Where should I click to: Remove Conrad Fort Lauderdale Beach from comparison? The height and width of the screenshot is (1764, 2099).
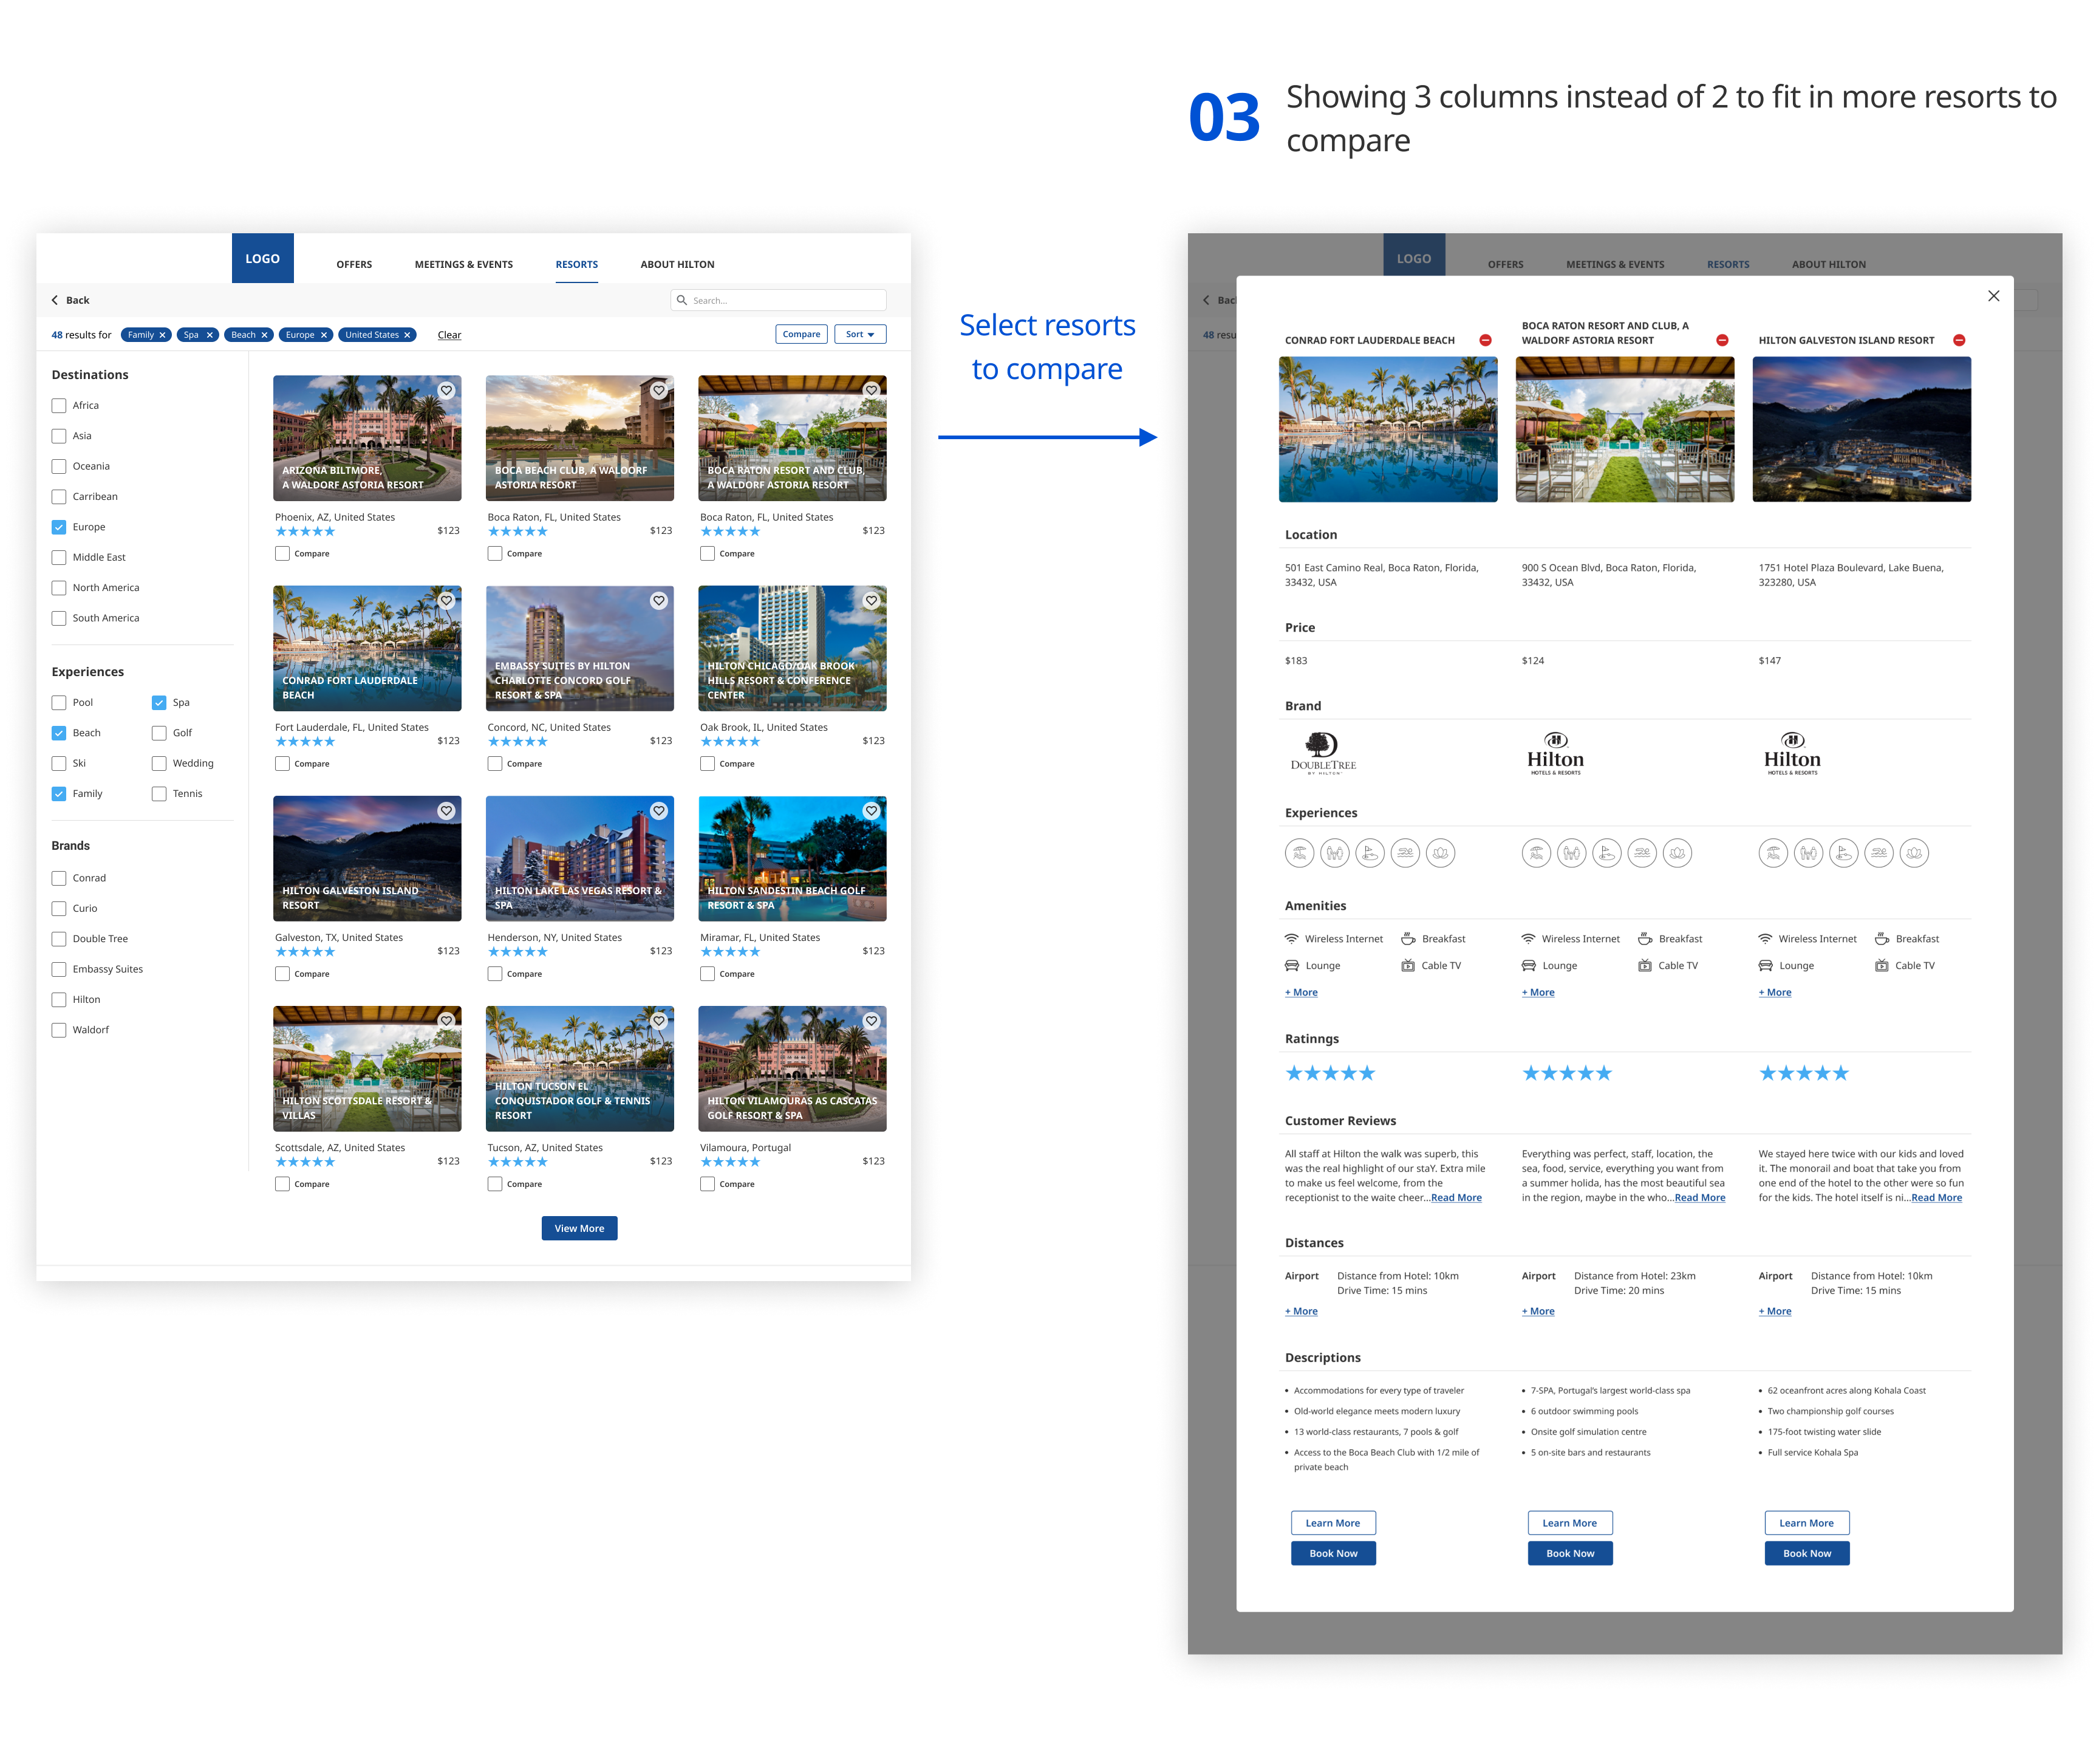1485,340
